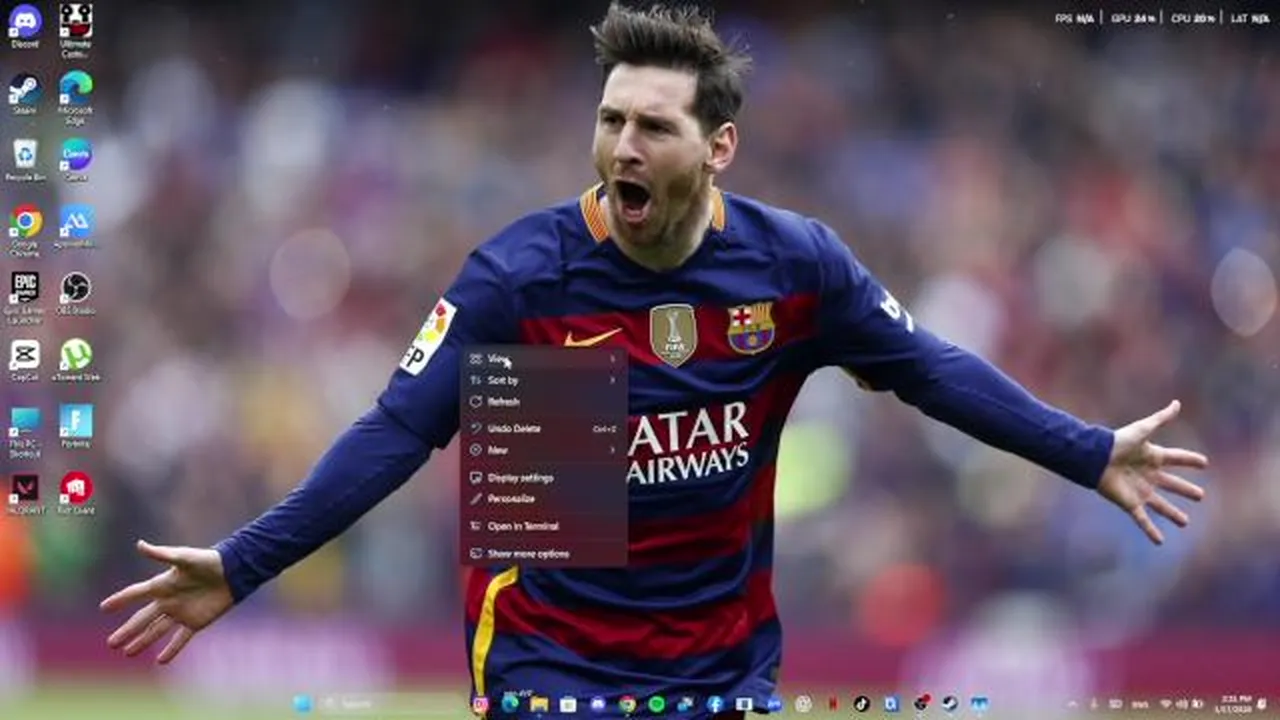Choose Undo Delete in context menu
Viewport: 1280px width, 720px height.
point(544,428)
